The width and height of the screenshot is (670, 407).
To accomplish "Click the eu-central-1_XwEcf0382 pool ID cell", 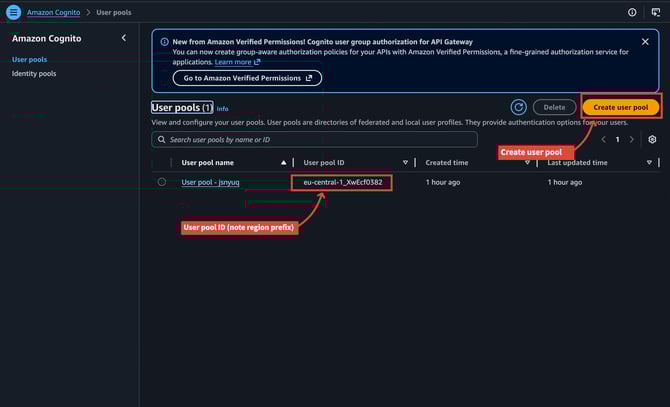I will 343,182.
